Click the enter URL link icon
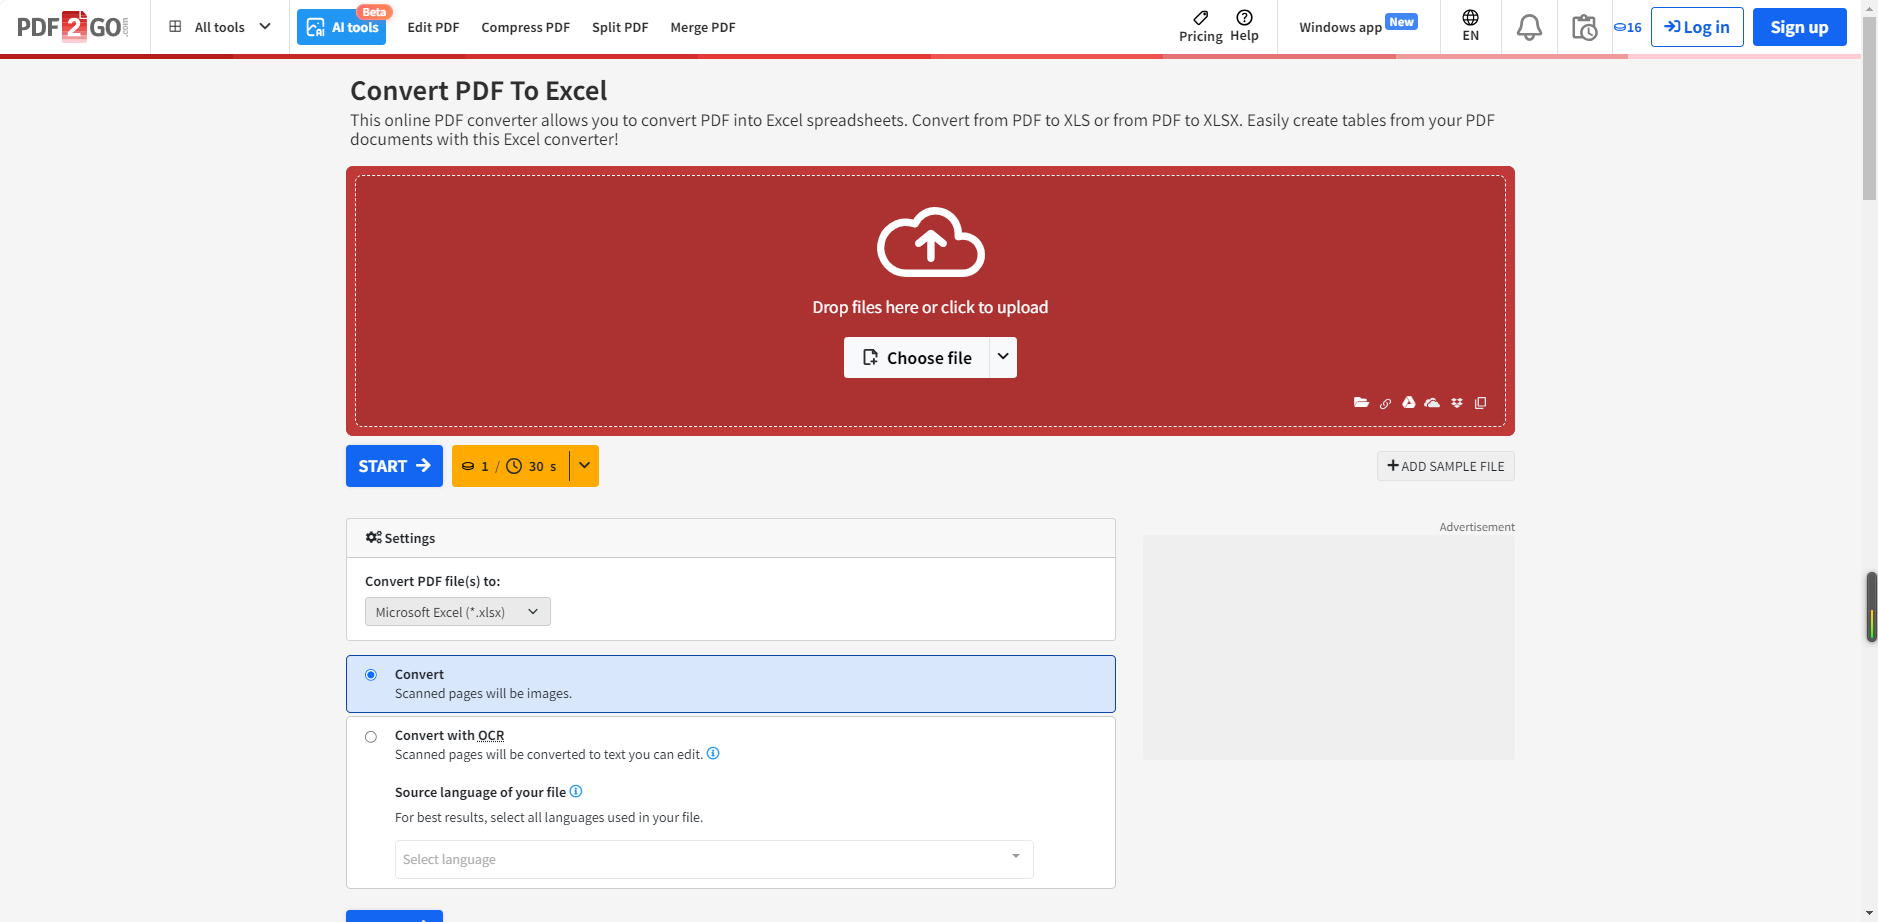 point(1385,404)
